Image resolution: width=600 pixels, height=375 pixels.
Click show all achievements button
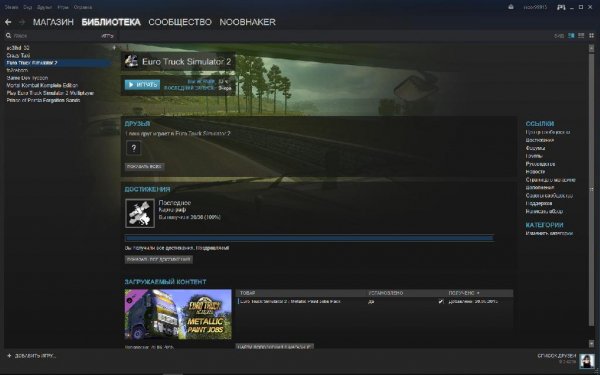[159, 259]
